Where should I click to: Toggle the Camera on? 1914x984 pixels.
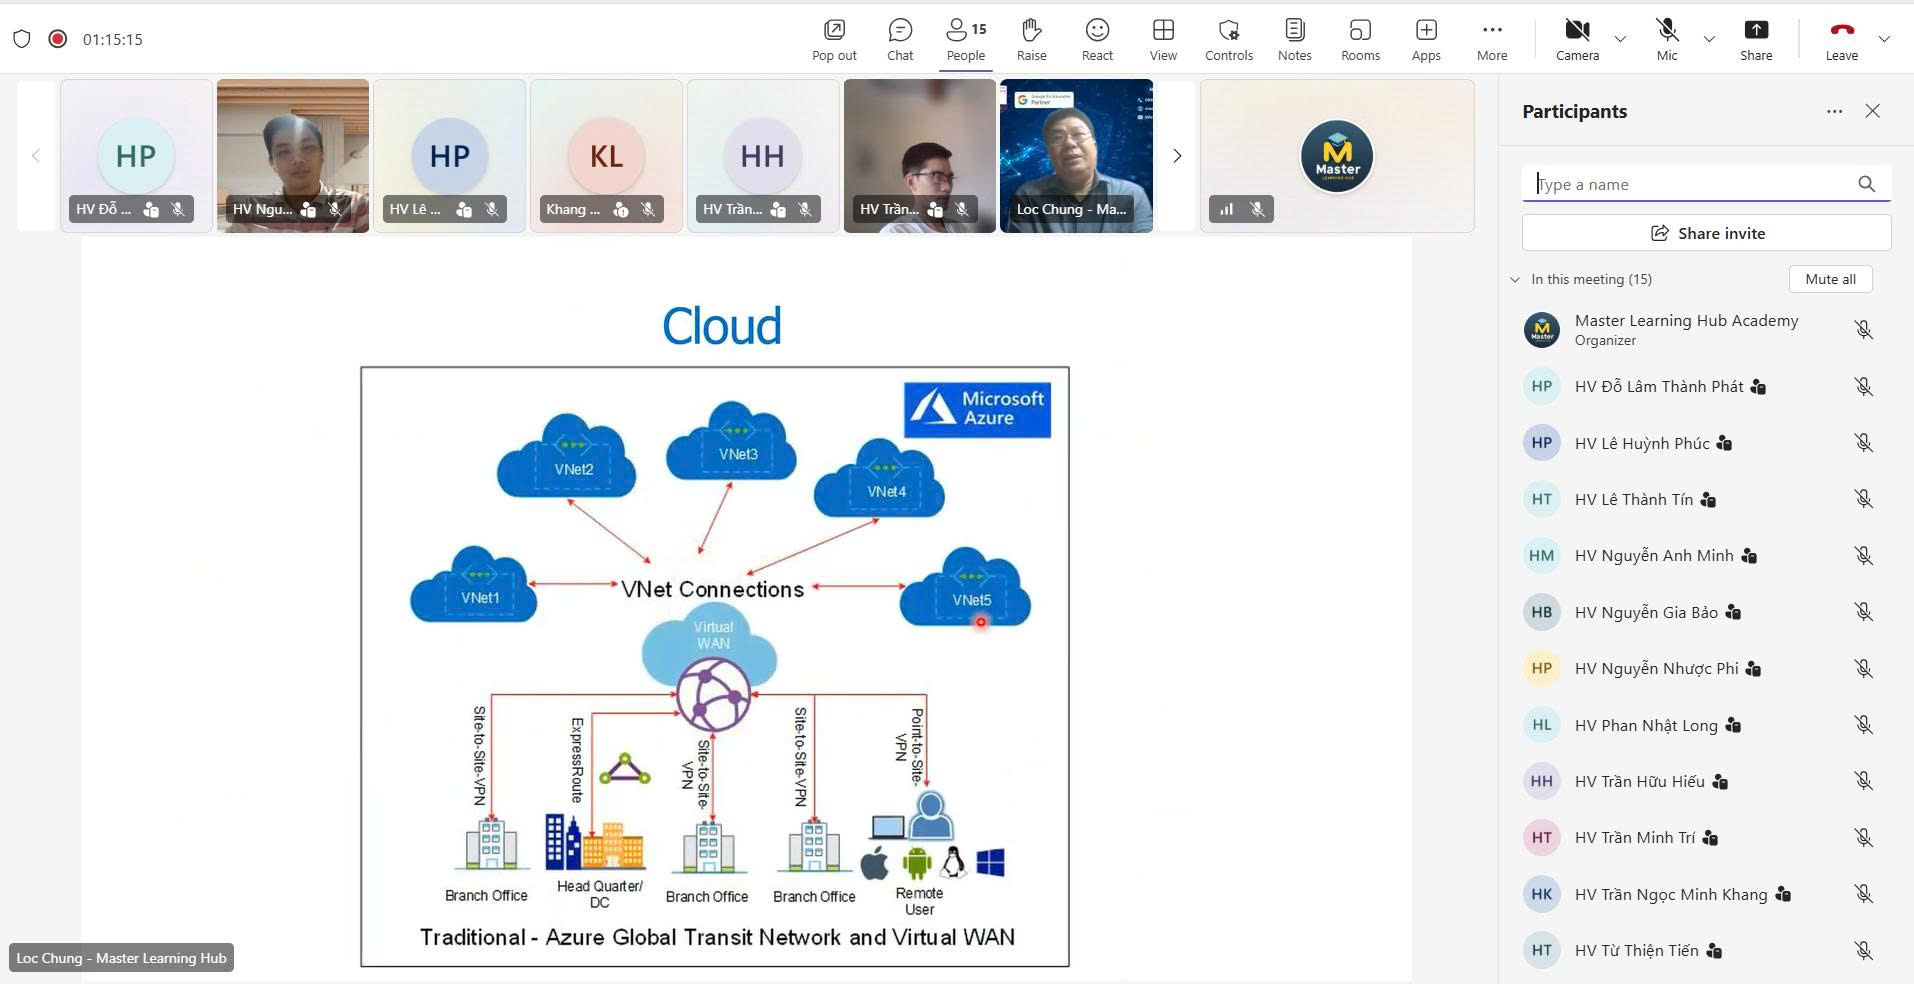1577,39
